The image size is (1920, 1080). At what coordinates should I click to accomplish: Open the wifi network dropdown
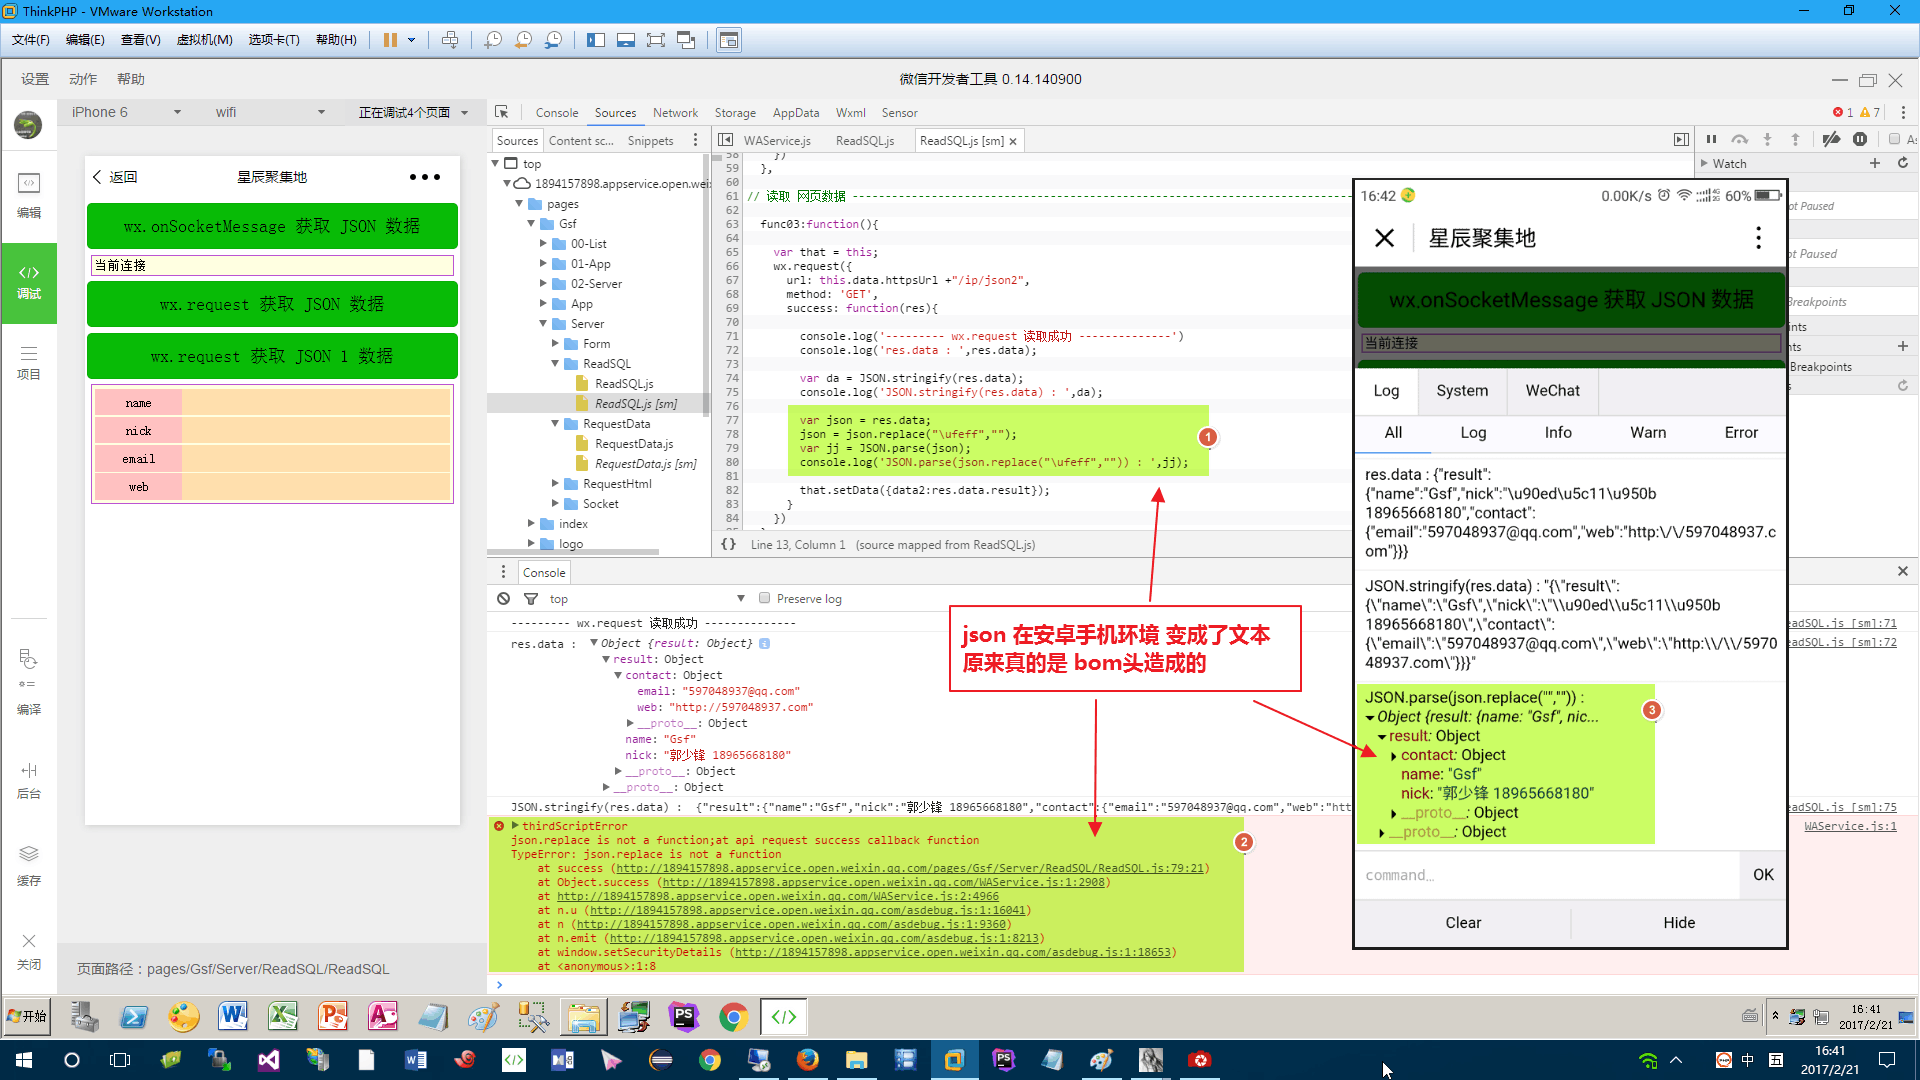click(x=270, y=112)
